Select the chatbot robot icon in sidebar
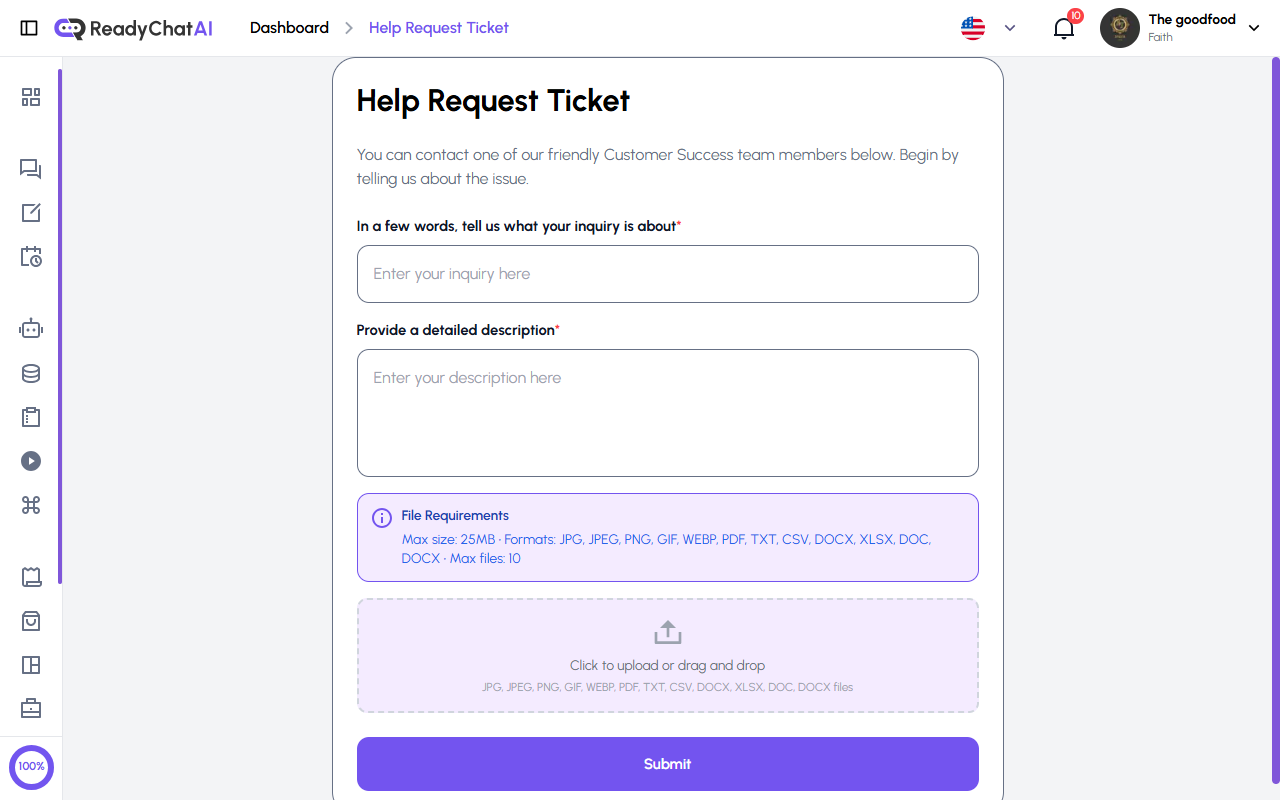 pos(30,328)
